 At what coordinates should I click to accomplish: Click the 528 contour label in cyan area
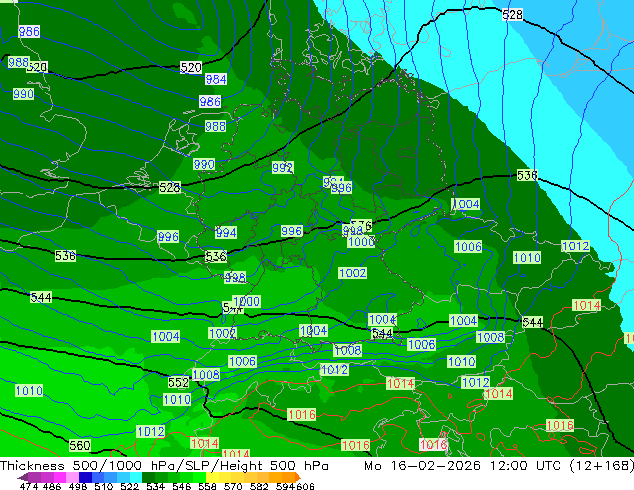[x=512, y=15]
